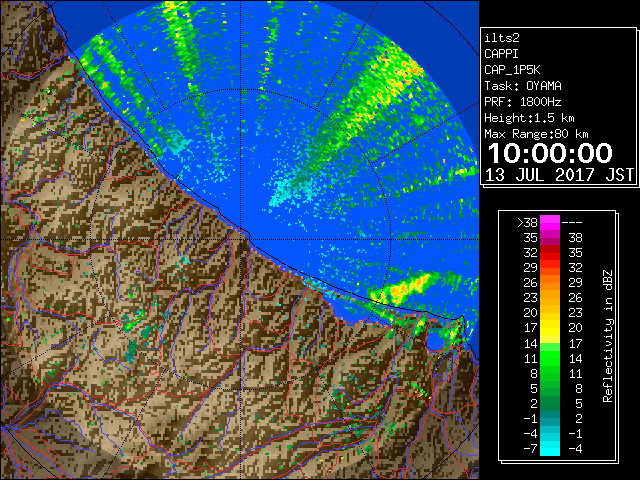
Task: Click the 10:00:00 timestamp
Action: tap(550, 153)
